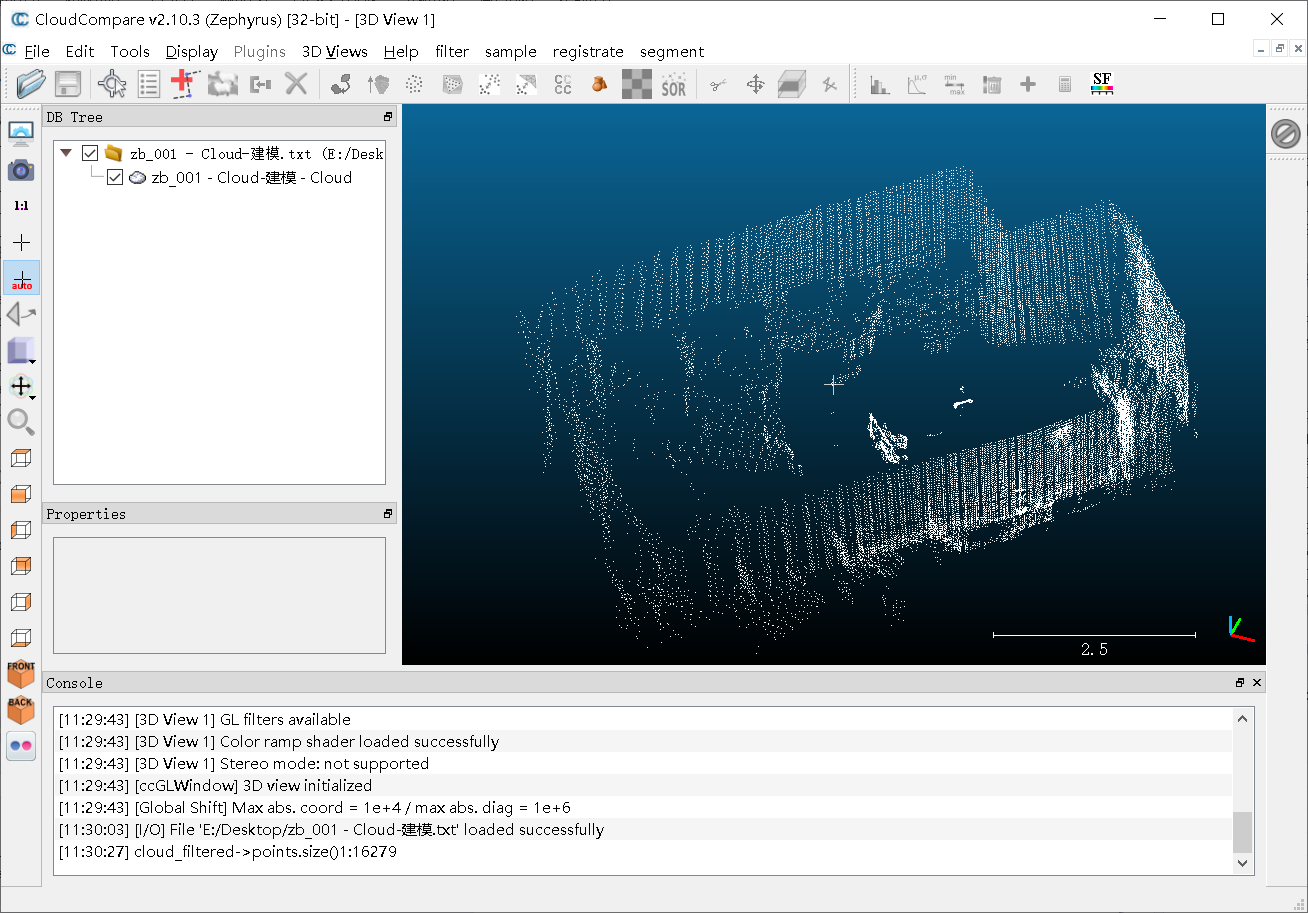Screen dimensions: 1308x913
Task: Add constant scalar field plus icon
Action: (x=1028, y=85)
